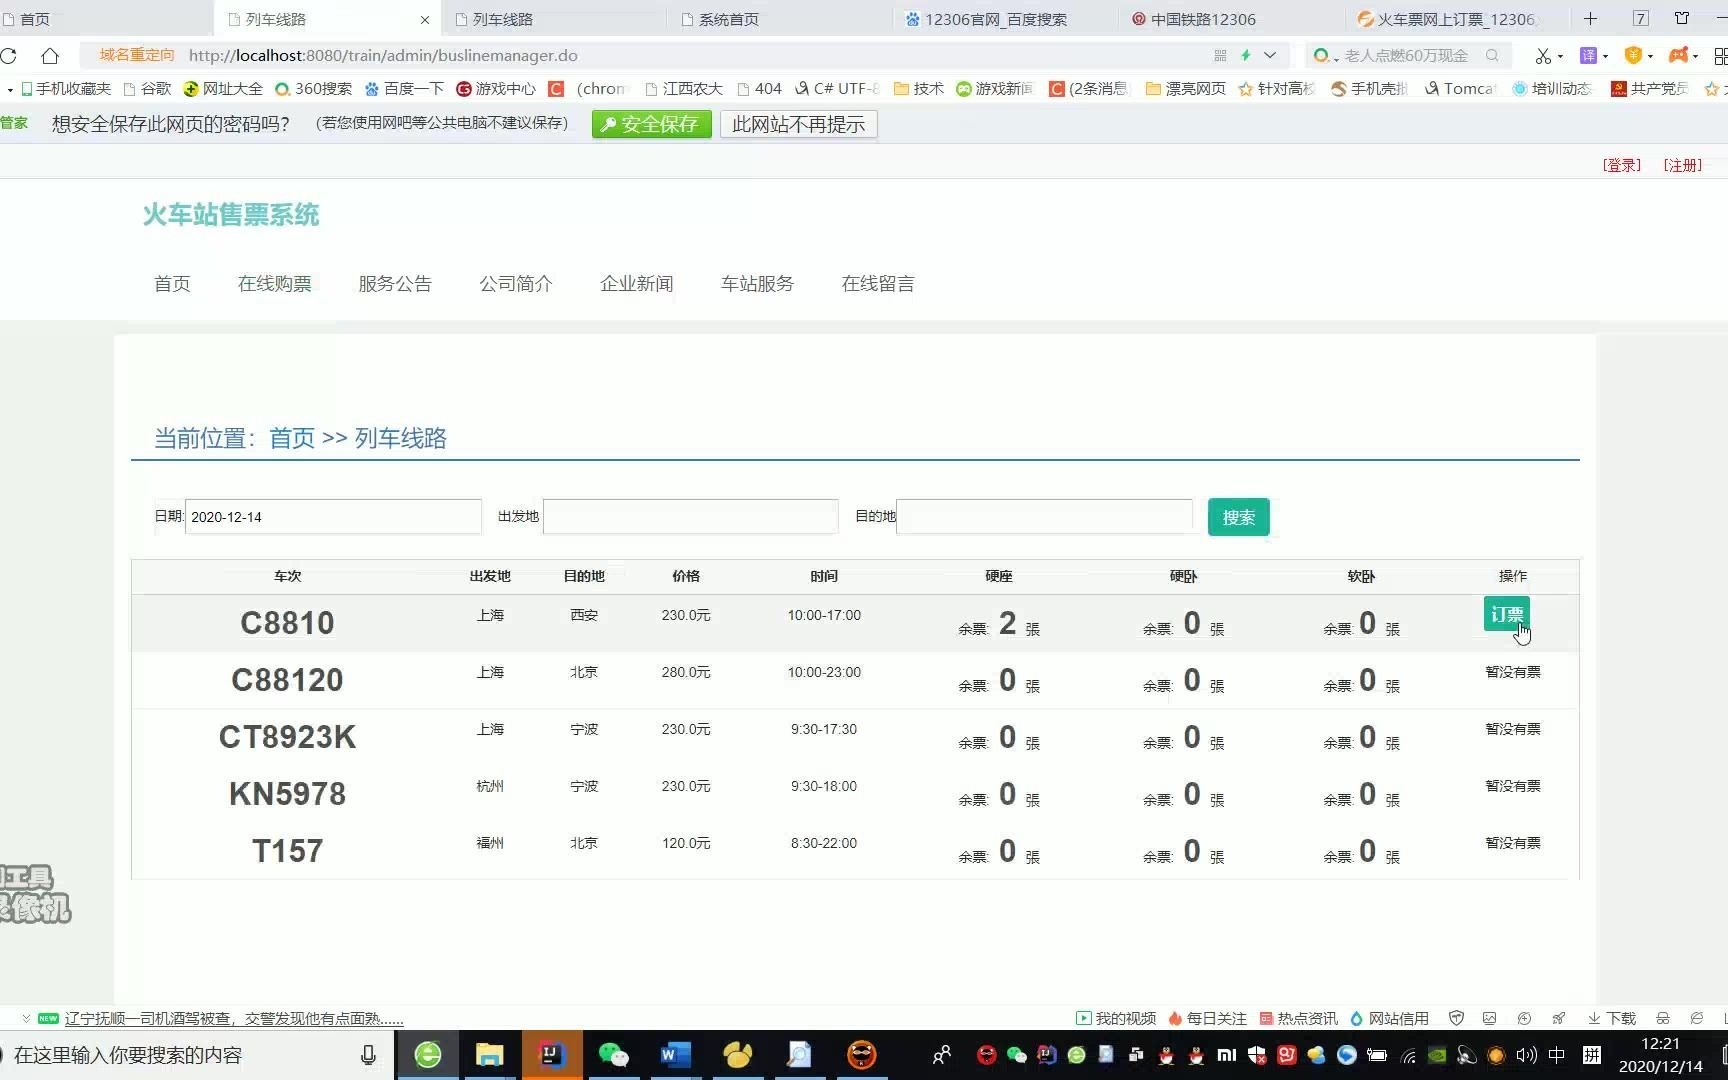Click the yellow shield wallet icon
The height and width of the screenshot is (1080, 1728).
pos(1633,56)
